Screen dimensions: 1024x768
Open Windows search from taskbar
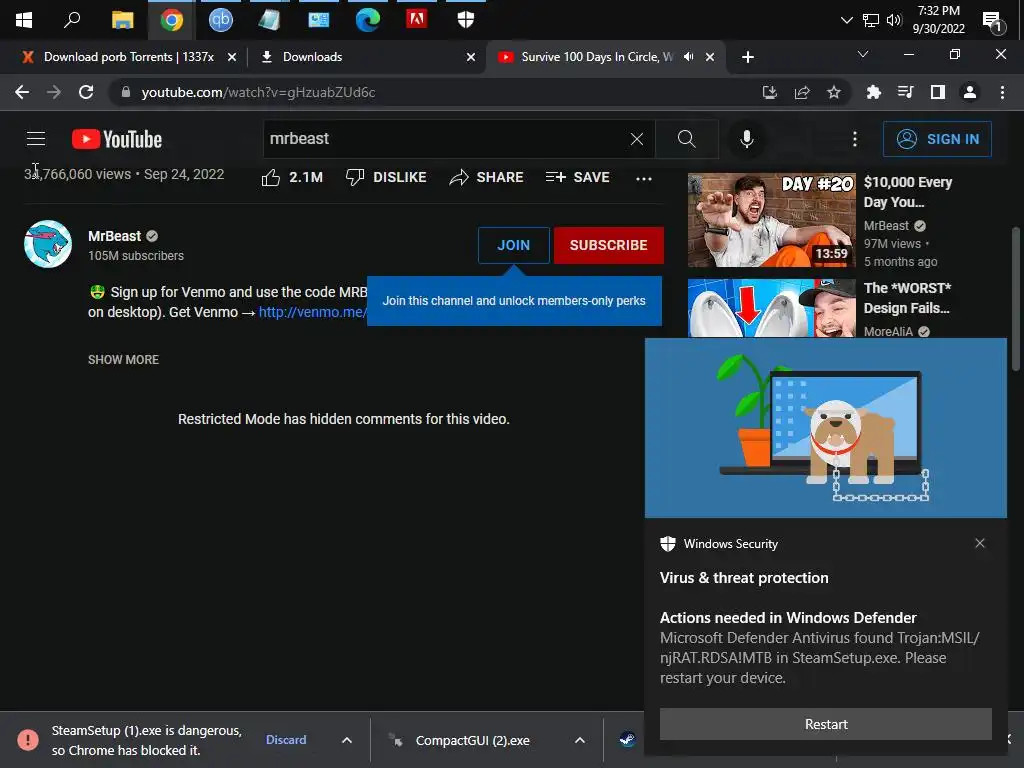click(72, 20)
